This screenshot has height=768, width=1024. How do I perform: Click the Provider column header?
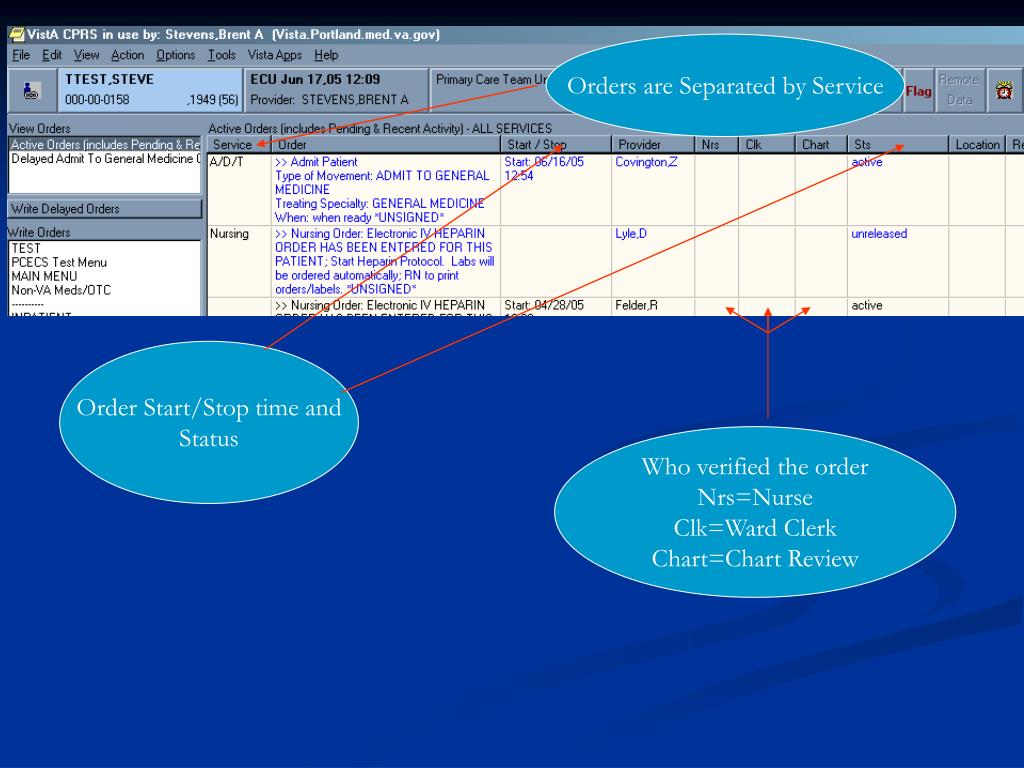[x=653, y=144]
